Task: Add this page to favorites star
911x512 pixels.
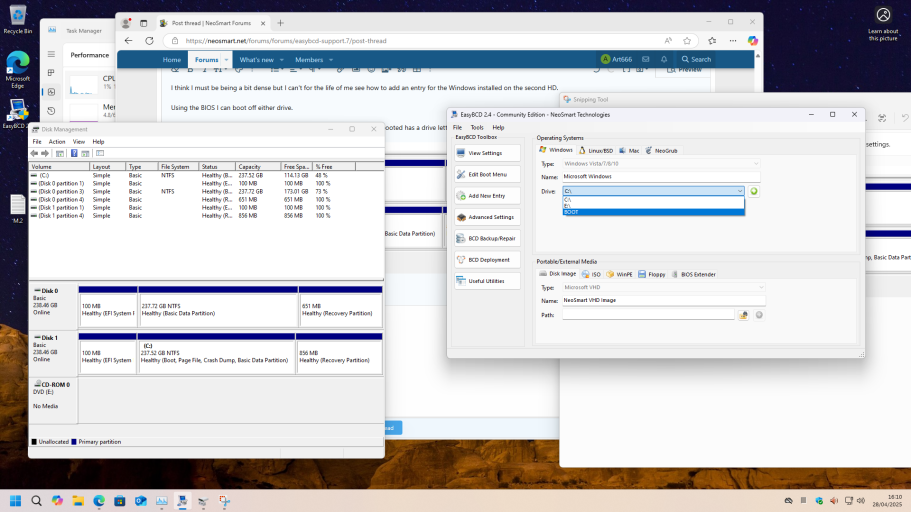Action: pos(687,41)
